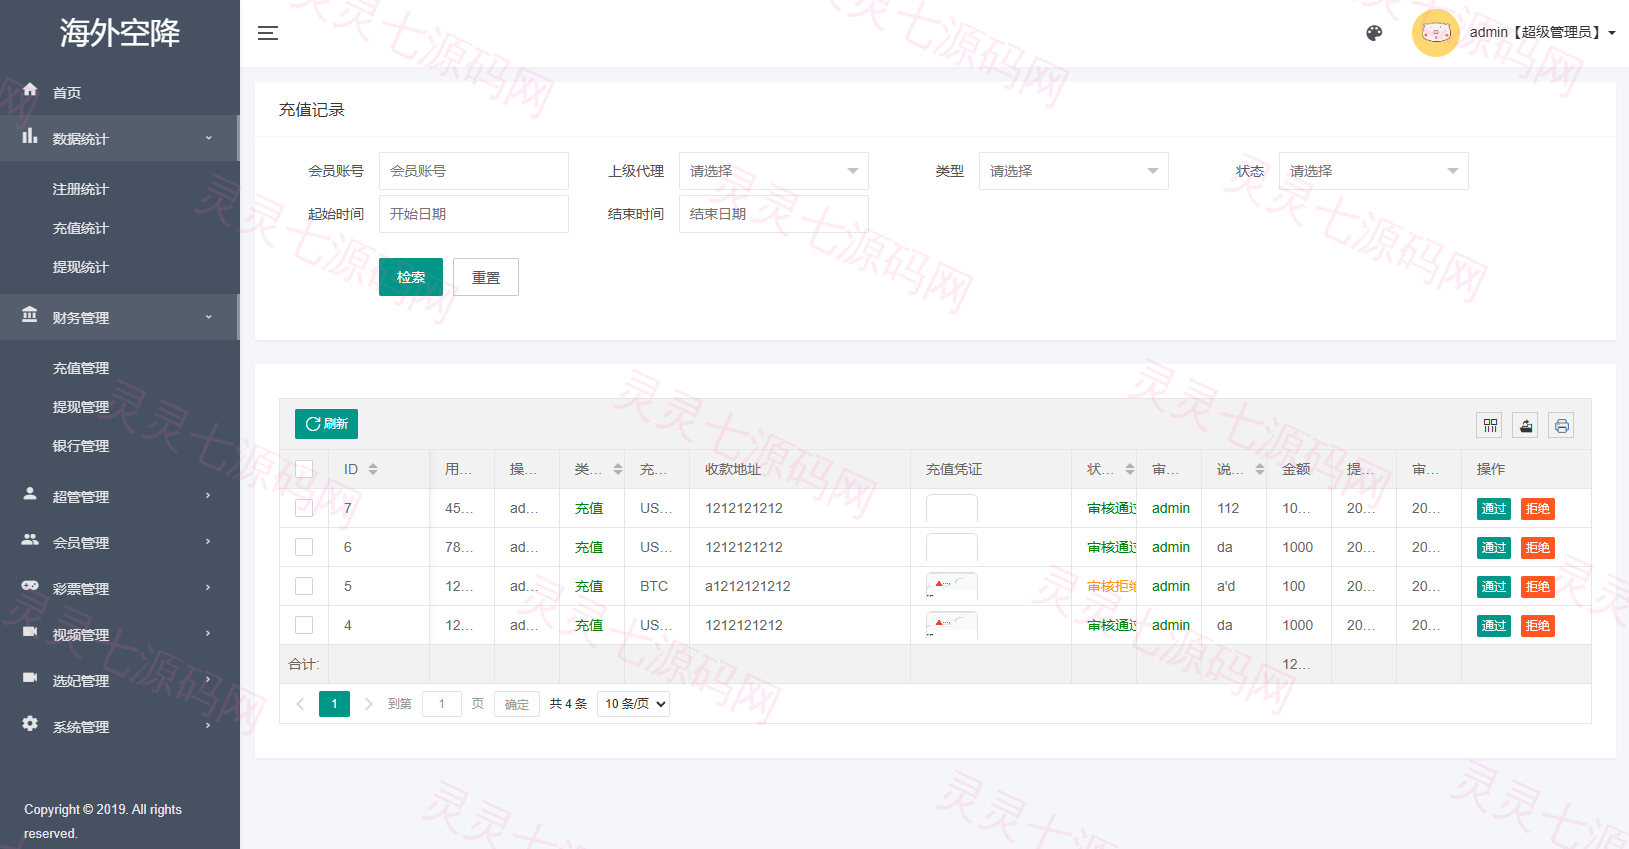Click the gear icon for 系统管理

tap(30, 724)
